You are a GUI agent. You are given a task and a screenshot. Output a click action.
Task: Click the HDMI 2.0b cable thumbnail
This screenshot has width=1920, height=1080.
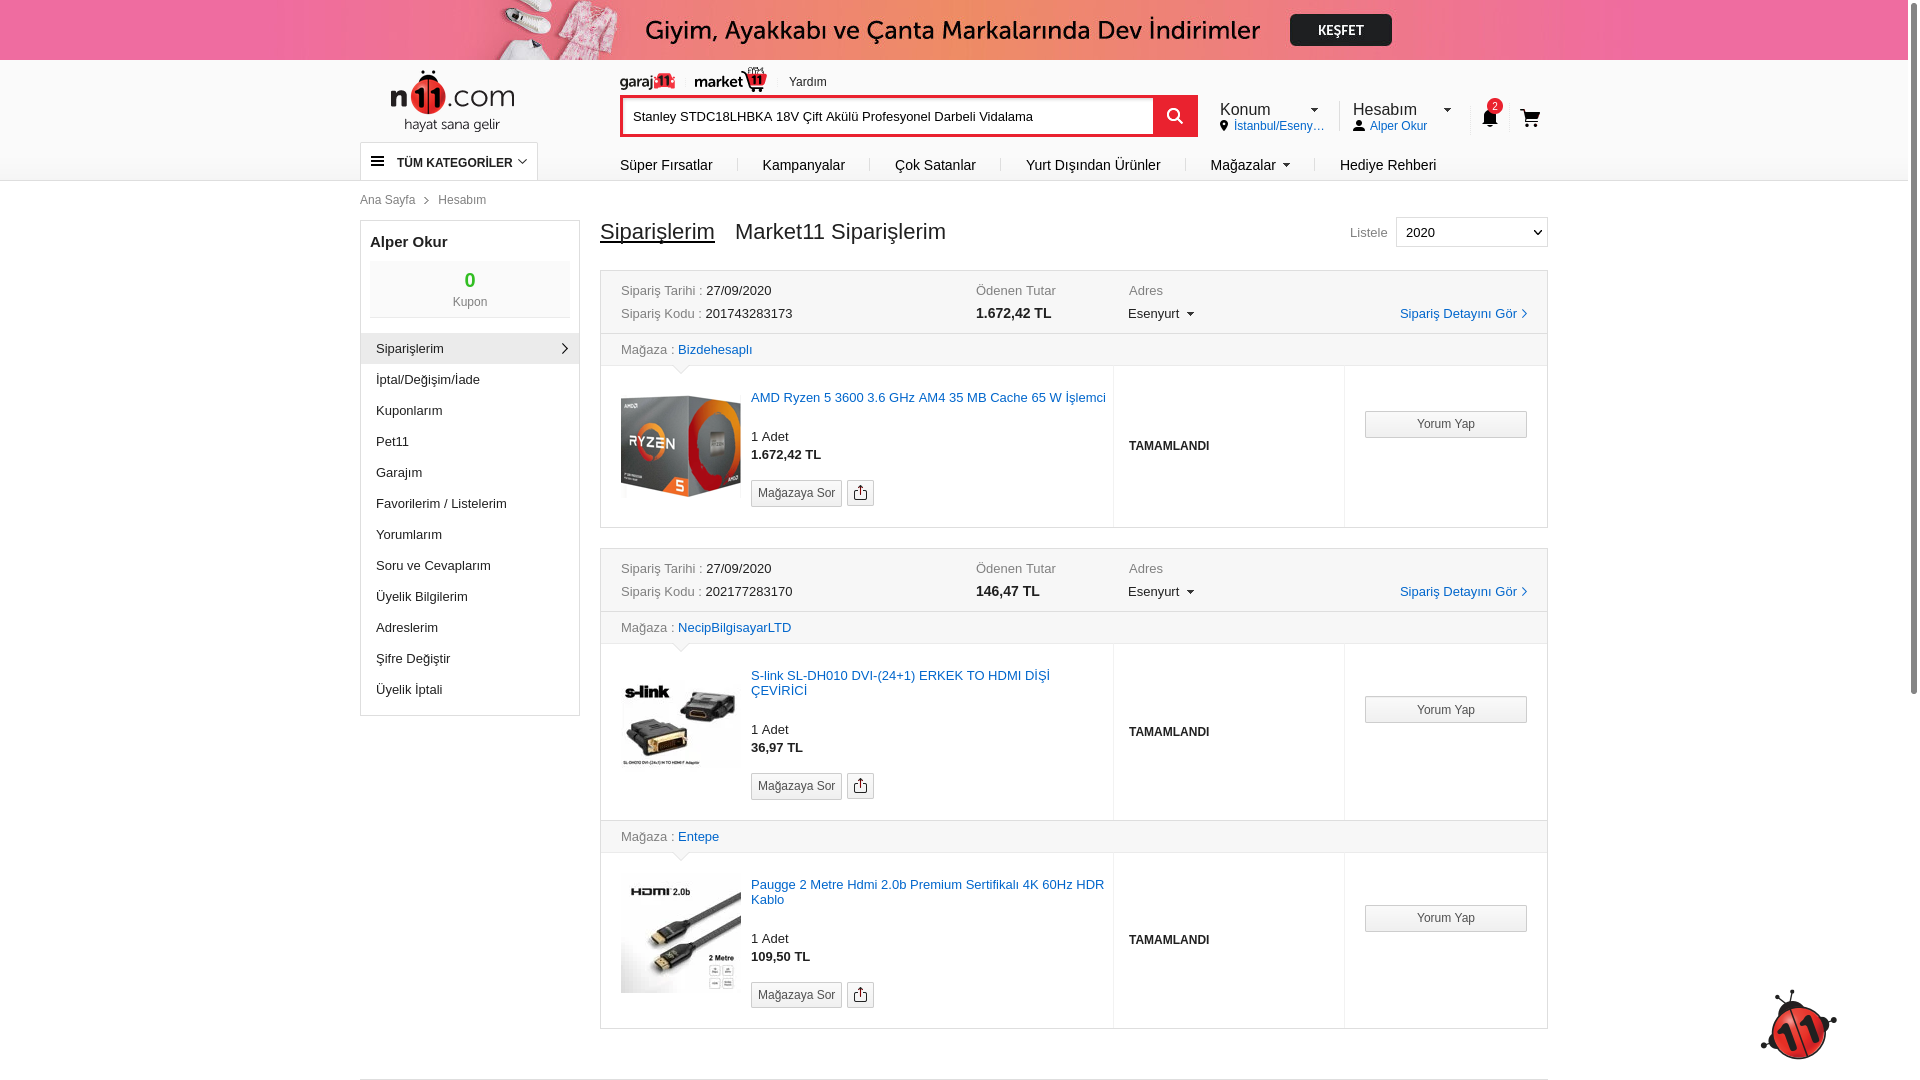(x=681, y=933)
